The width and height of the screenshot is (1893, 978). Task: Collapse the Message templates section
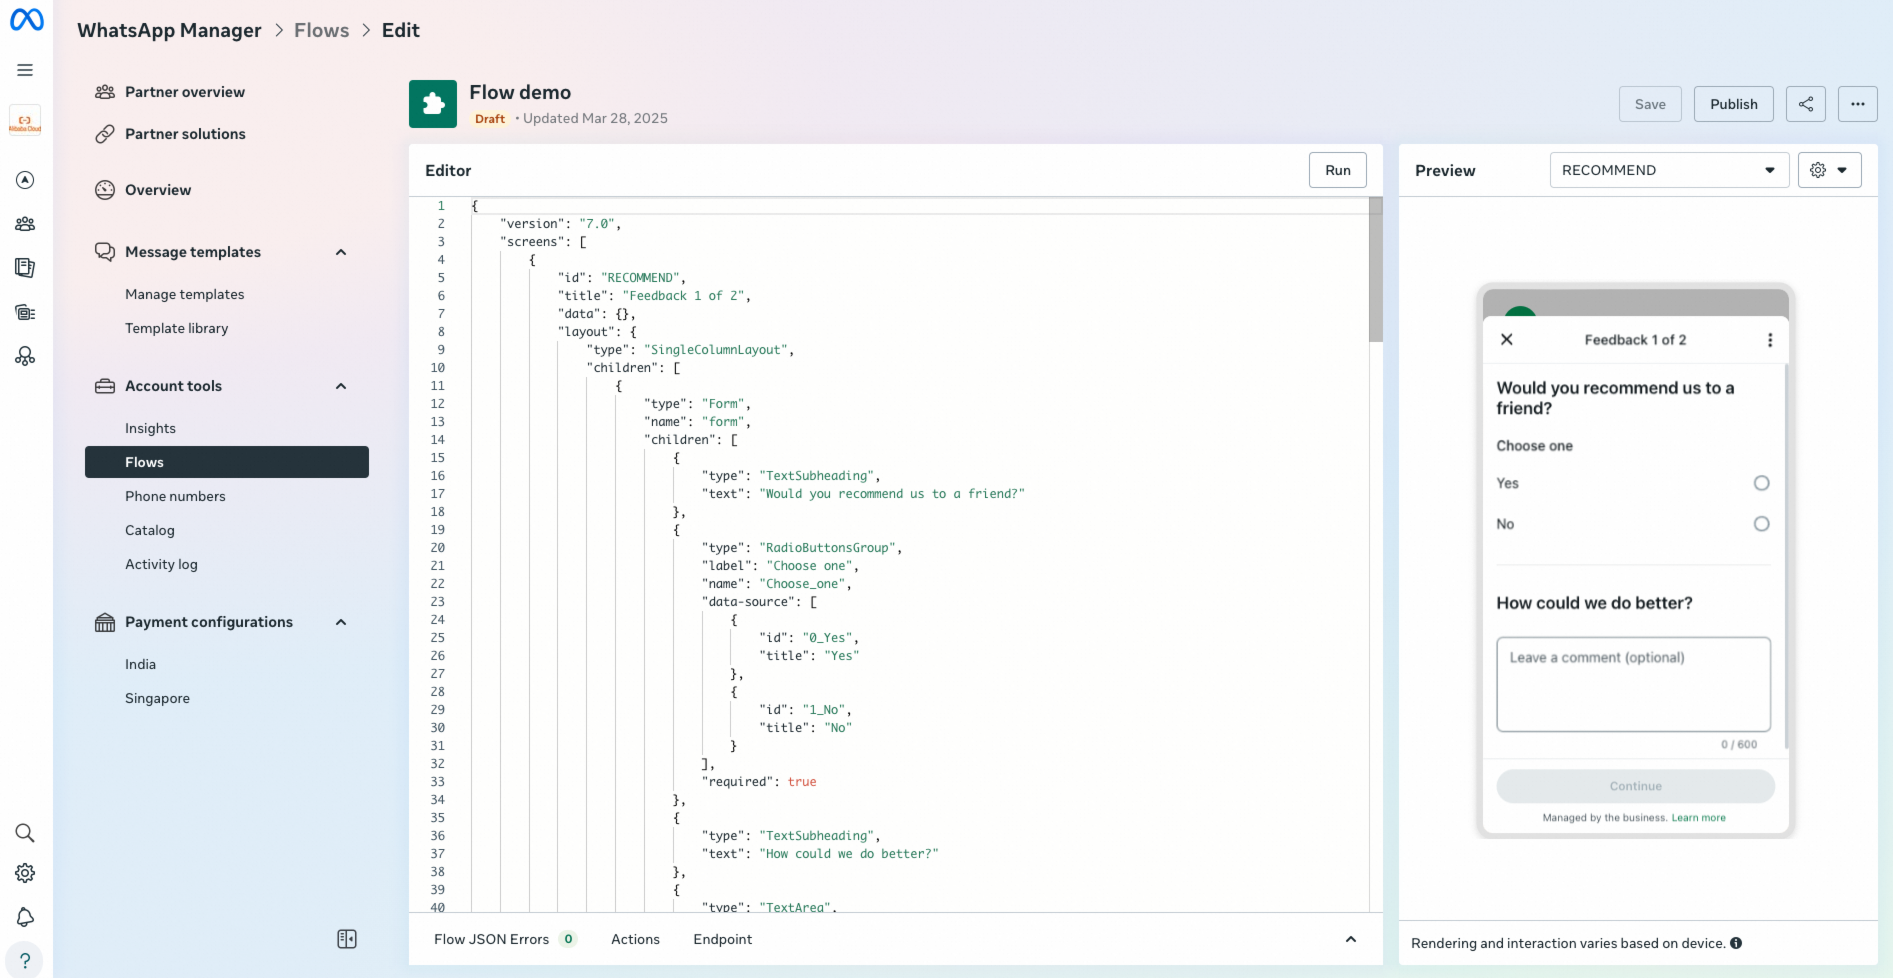click(x=341, y=252)
